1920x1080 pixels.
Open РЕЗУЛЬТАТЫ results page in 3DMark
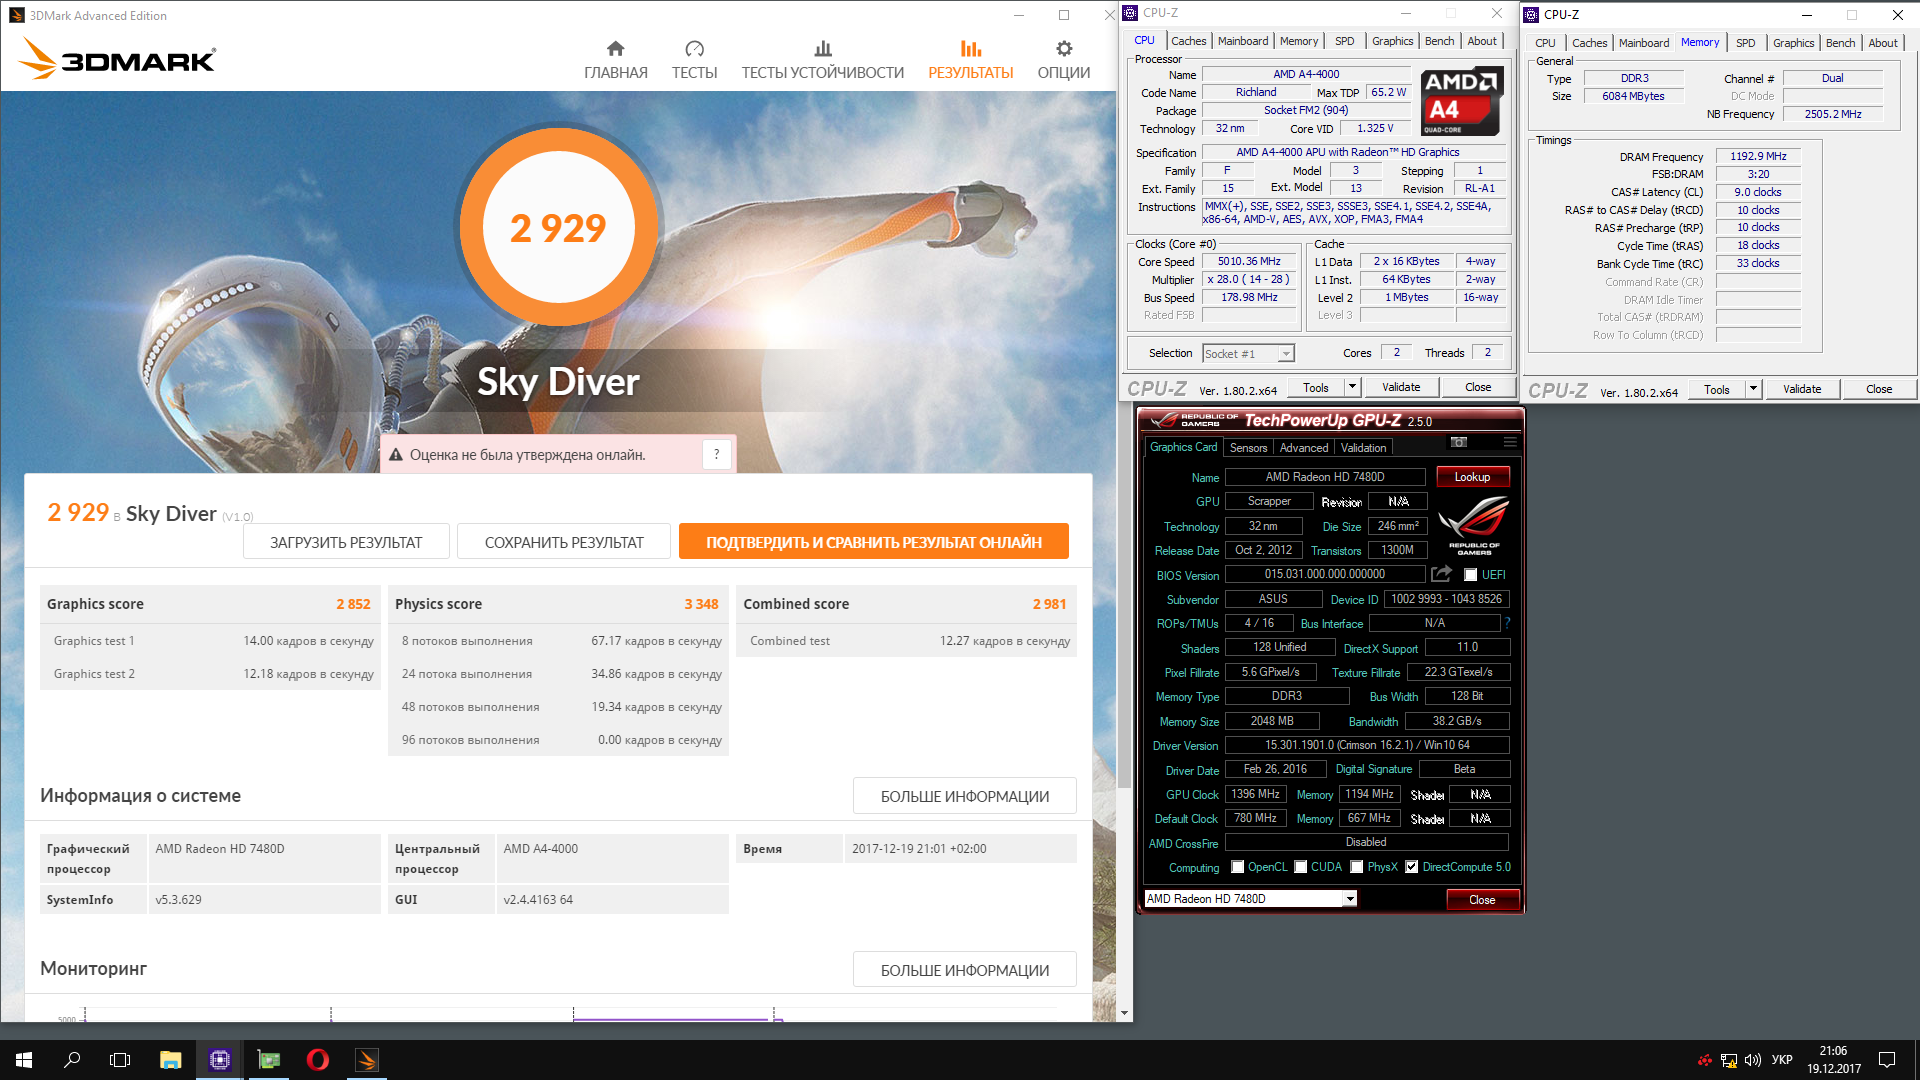tap(970, 60)
